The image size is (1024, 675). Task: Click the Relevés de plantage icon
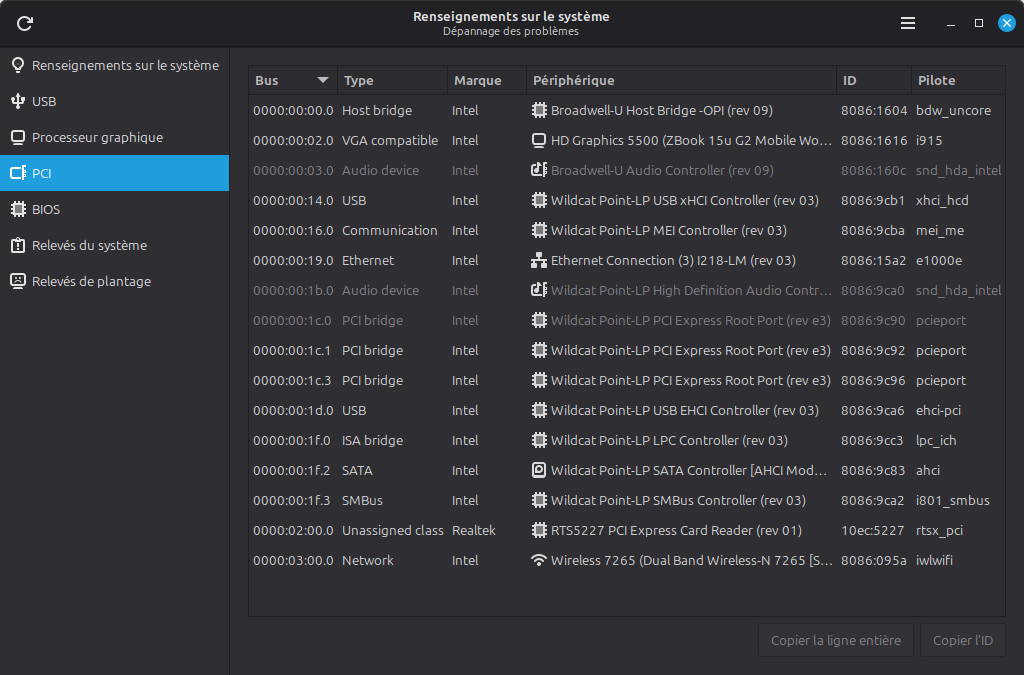pyautogui.click(x=19, y=281)
